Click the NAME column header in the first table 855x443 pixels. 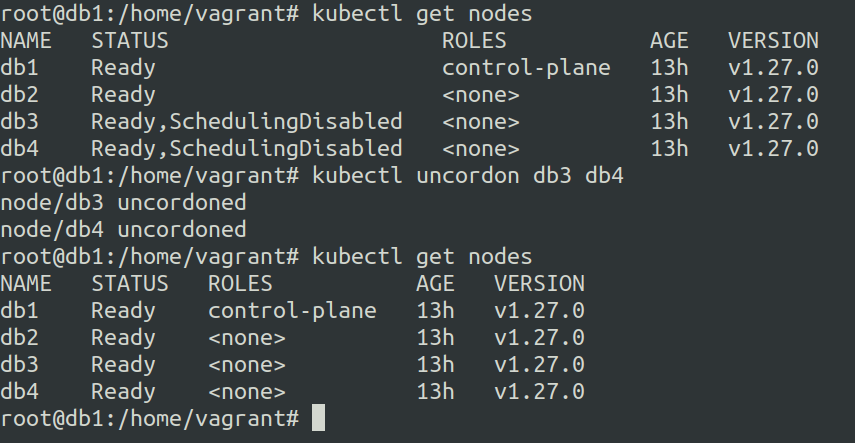click(26, 41)
